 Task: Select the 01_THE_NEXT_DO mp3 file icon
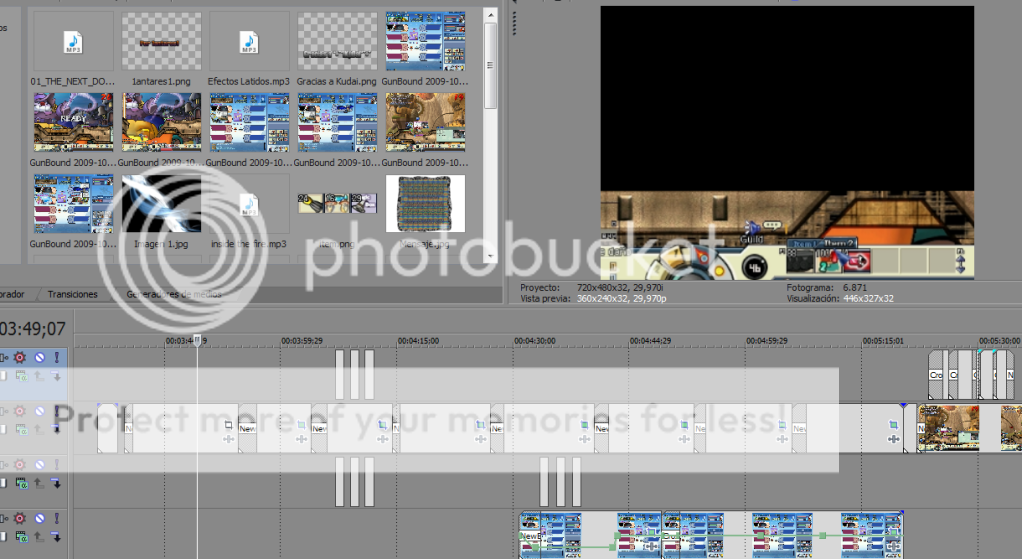click(73, 42)
